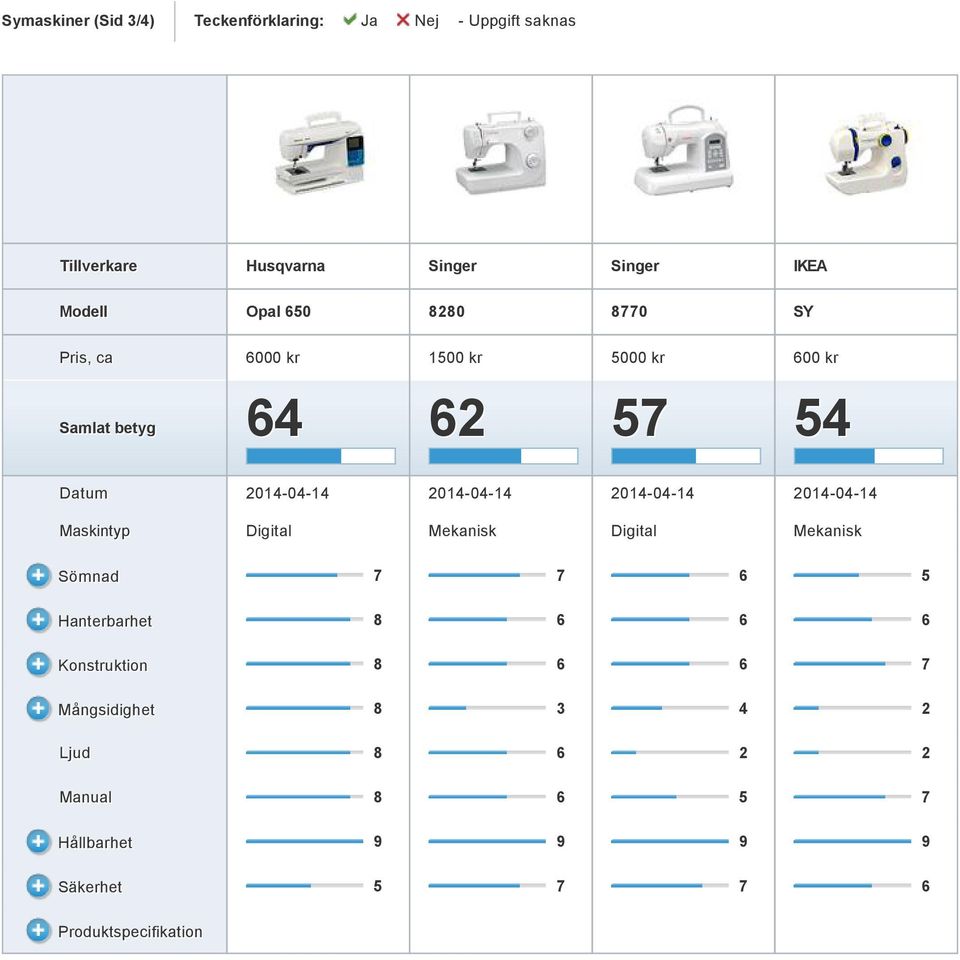Click the date in the IKEA column
Viewport: 960px width, 960px height.
click(x=835, y=493)
